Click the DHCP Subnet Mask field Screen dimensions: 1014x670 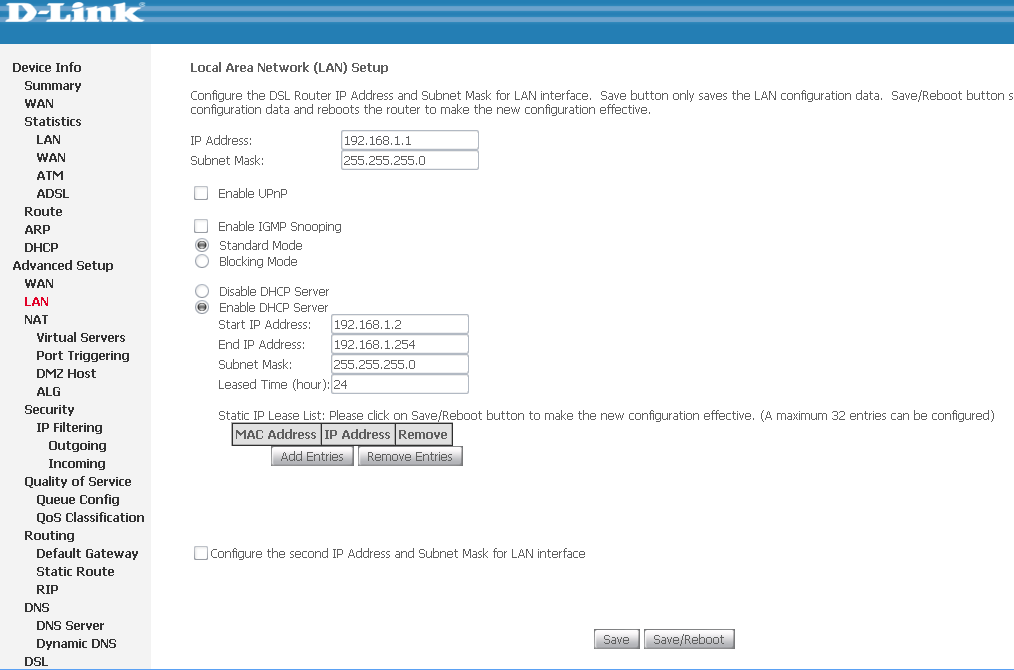[400, 365]
